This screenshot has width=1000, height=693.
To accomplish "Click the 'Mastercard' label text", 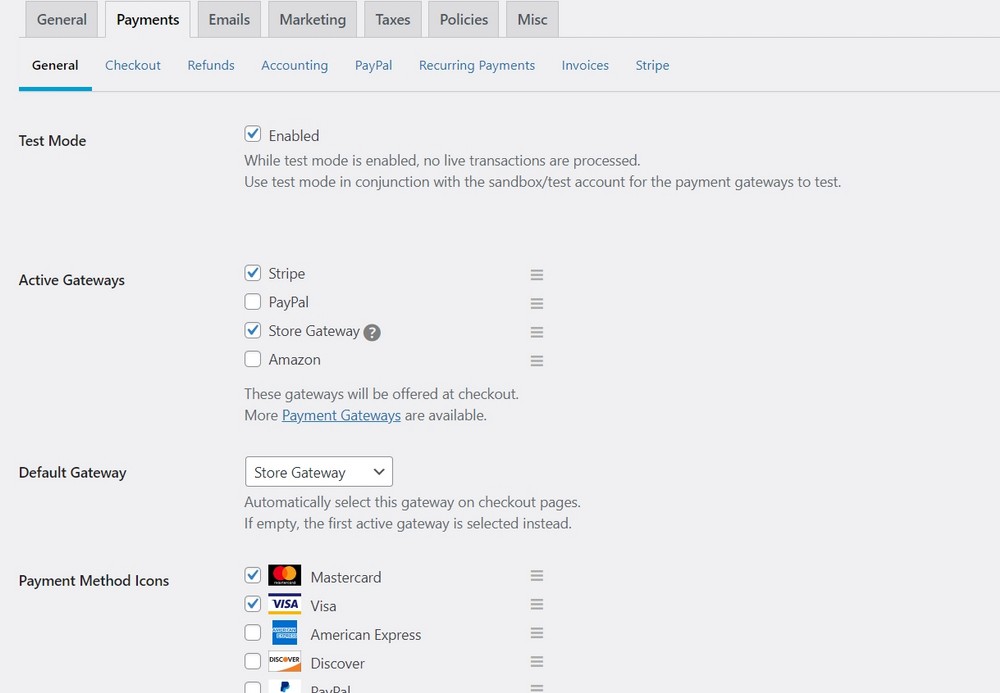I will pyautogui.click(x=346, y=577).
